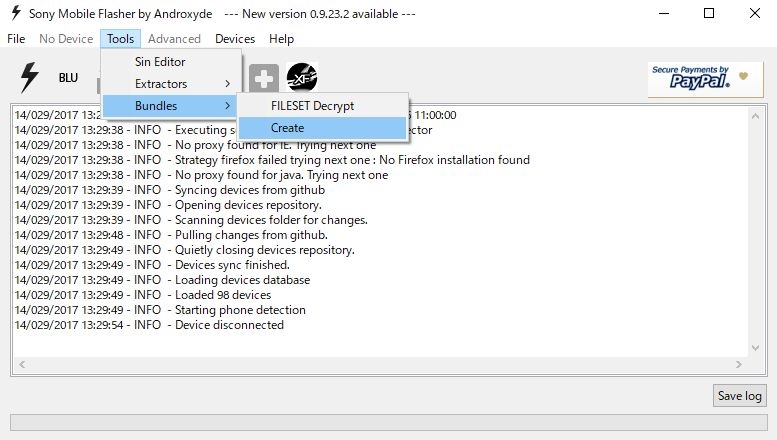This screenshot has width=777, height=440.
Task: Choose FILESET Decrypt in Bundles submenu
Action: (323, 106)
